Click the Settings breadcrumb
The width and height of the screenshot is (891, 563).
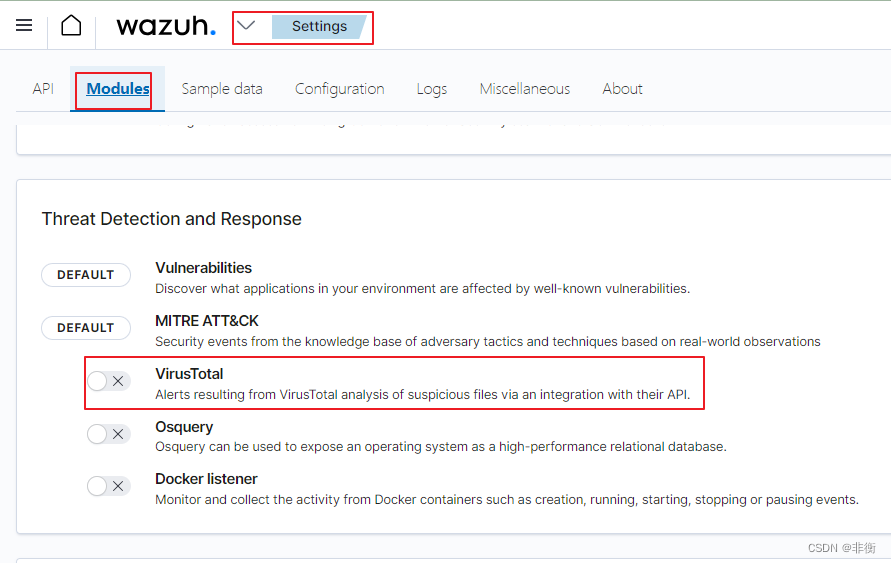point(319,27)
